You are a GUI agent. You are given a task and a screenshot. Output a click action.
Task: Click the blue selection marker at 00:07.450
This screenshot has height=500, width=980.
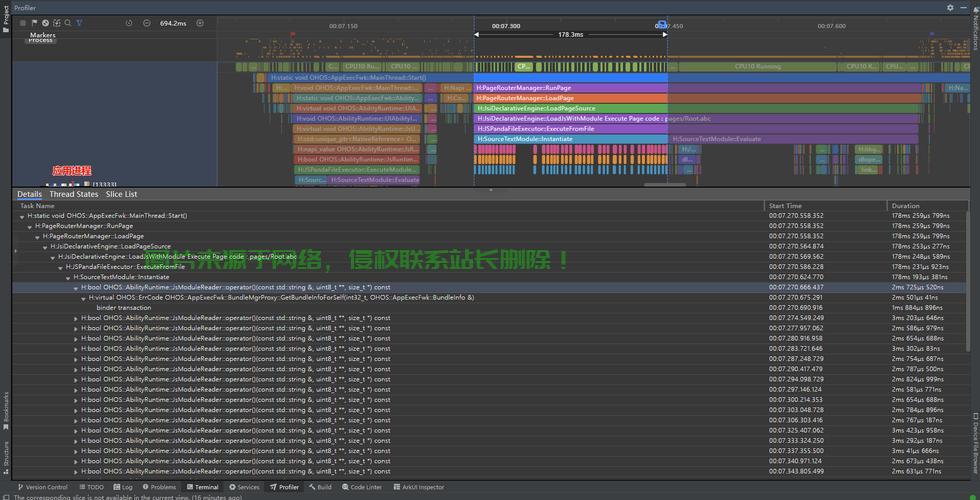click(662, 25)
